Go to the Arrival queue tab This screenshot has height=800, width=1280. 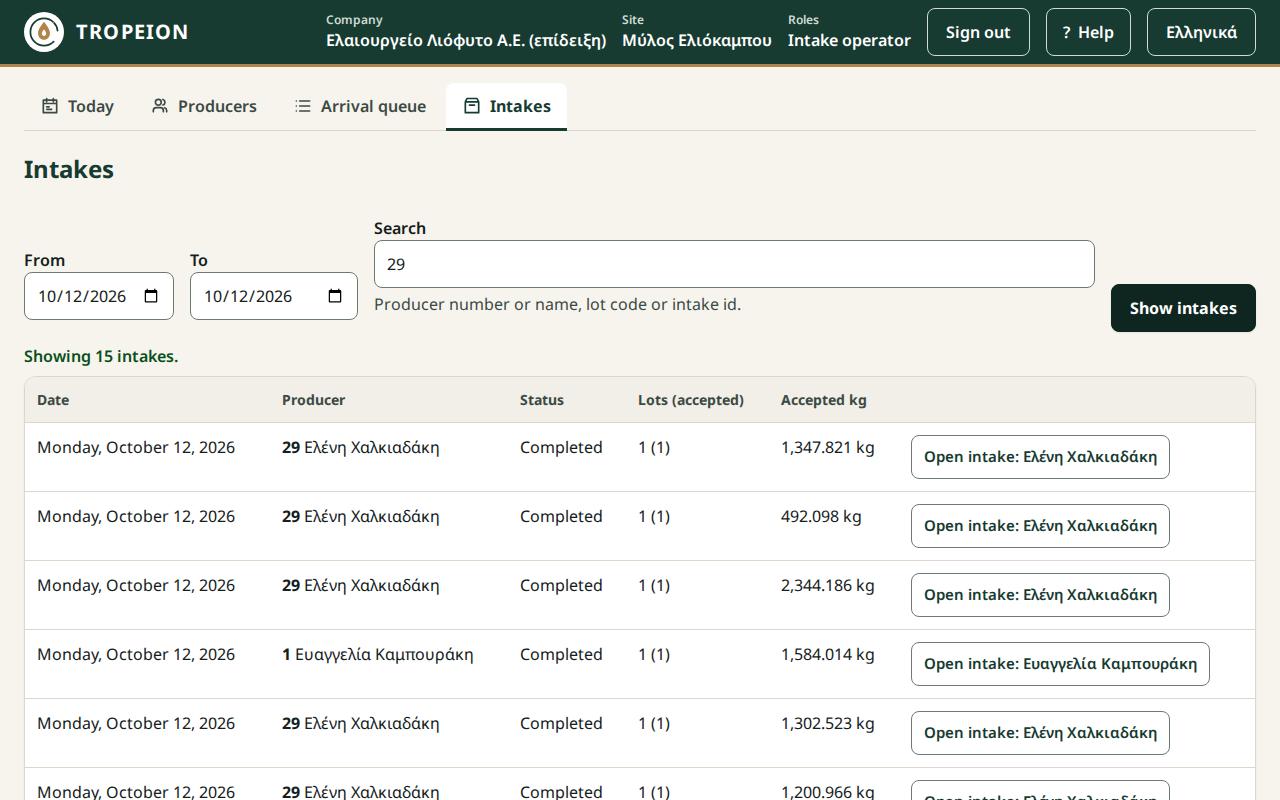pyautogui.click(x=361, y=106)
